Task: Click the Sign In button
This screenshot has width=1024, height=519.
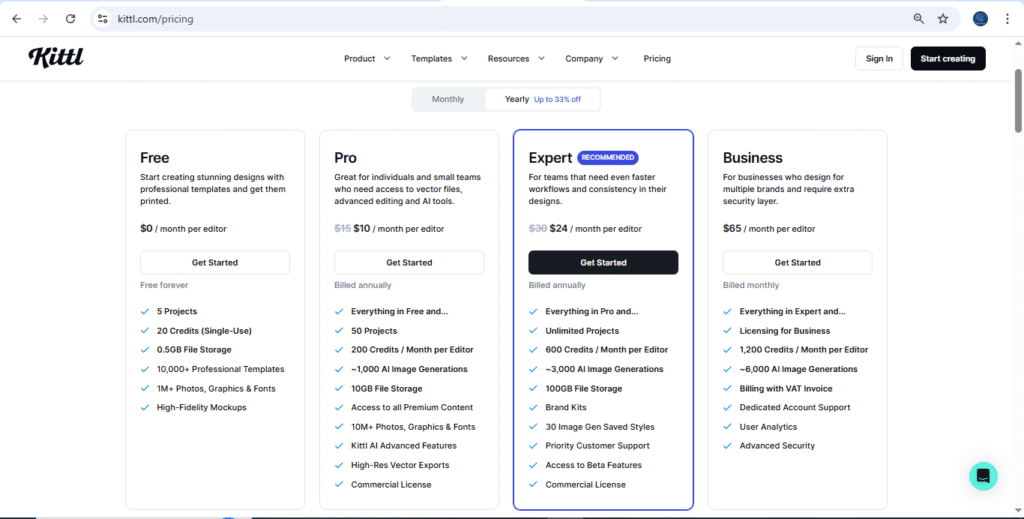Action: pyautogui.click(x=879, y=59)
